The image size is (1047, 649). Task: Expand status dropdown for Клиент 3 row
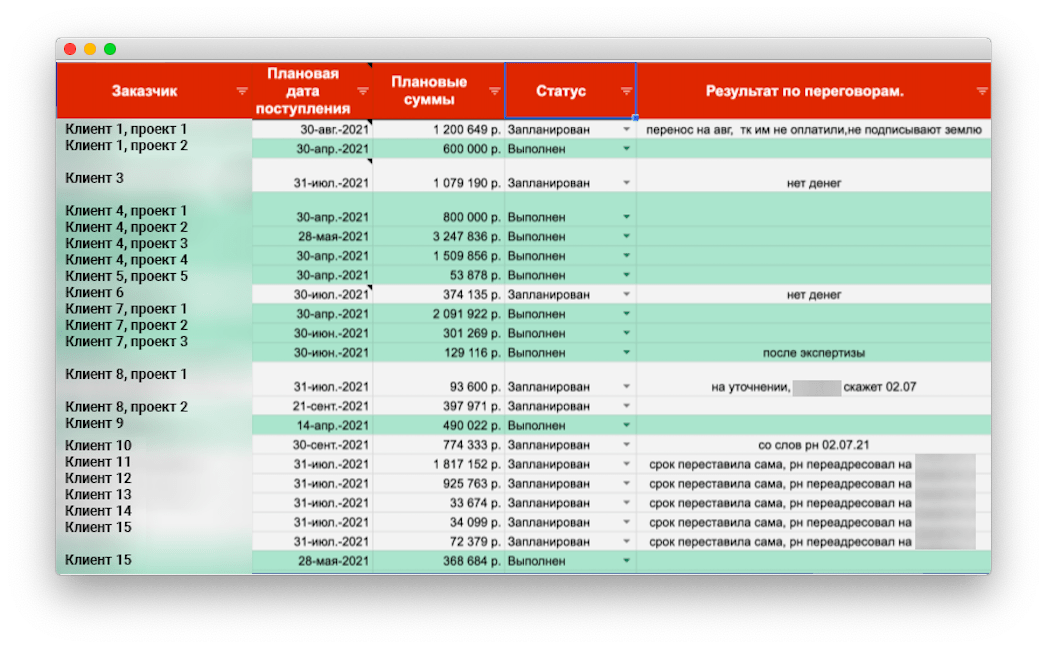[627, 183]
